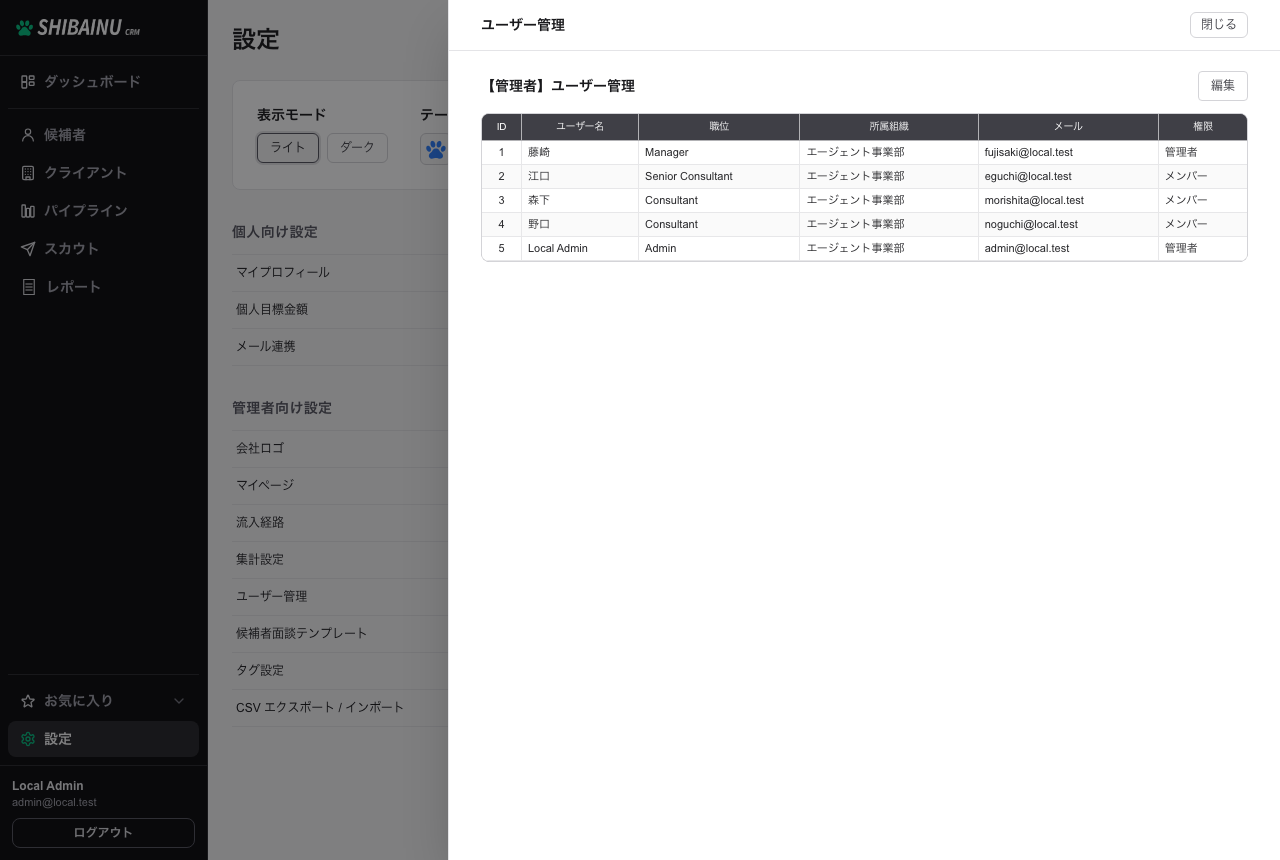Click the noguchi@local.test email cell
Viewport: 1280px width, 860px height.
1068,224
